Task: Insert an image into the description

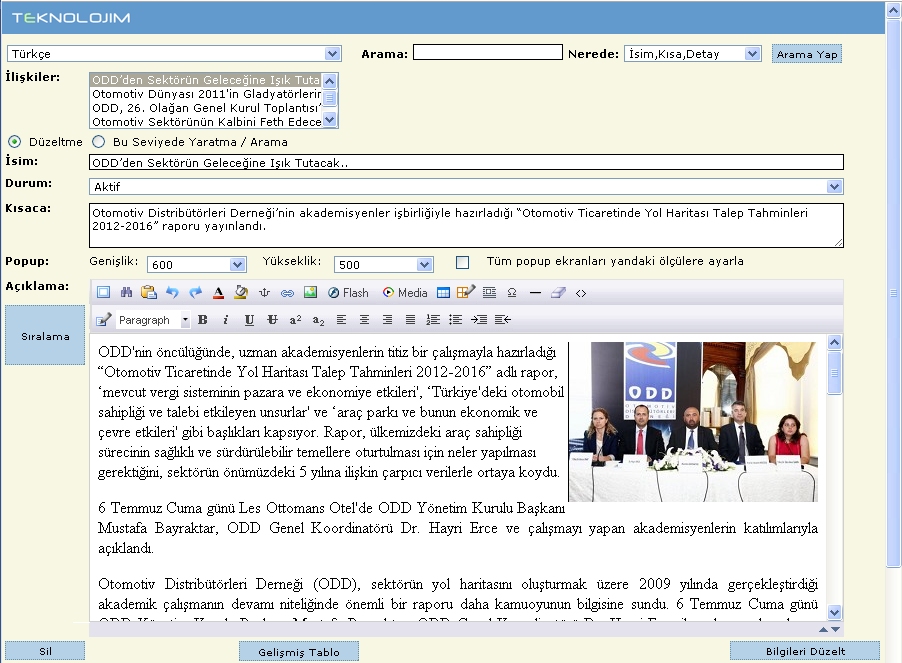Action: click(x=310, y=293)
